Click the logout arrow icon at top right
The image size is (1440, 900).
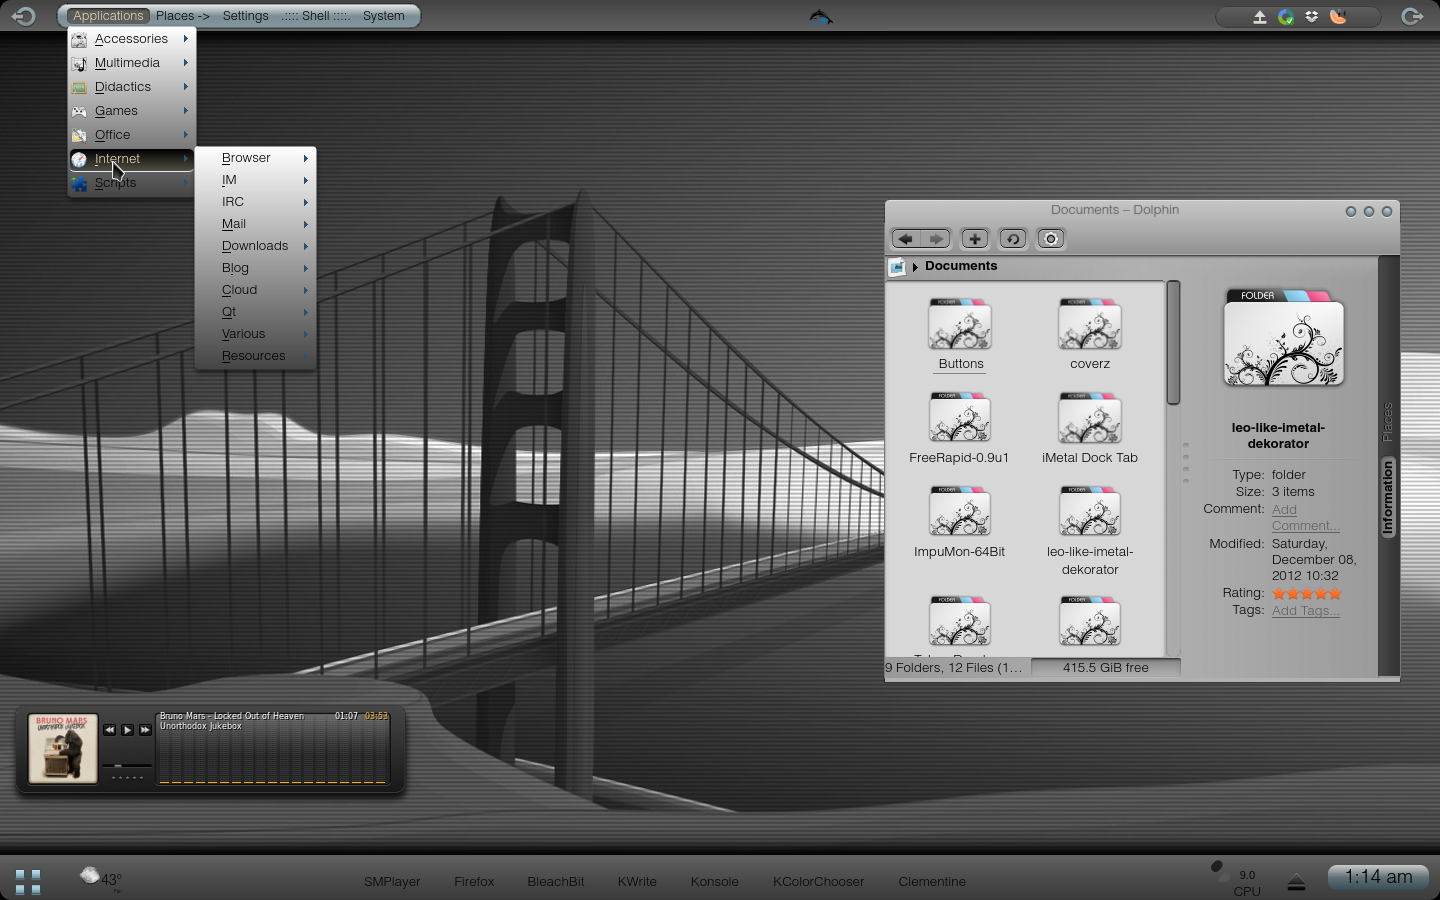(x=1412, y=16)
